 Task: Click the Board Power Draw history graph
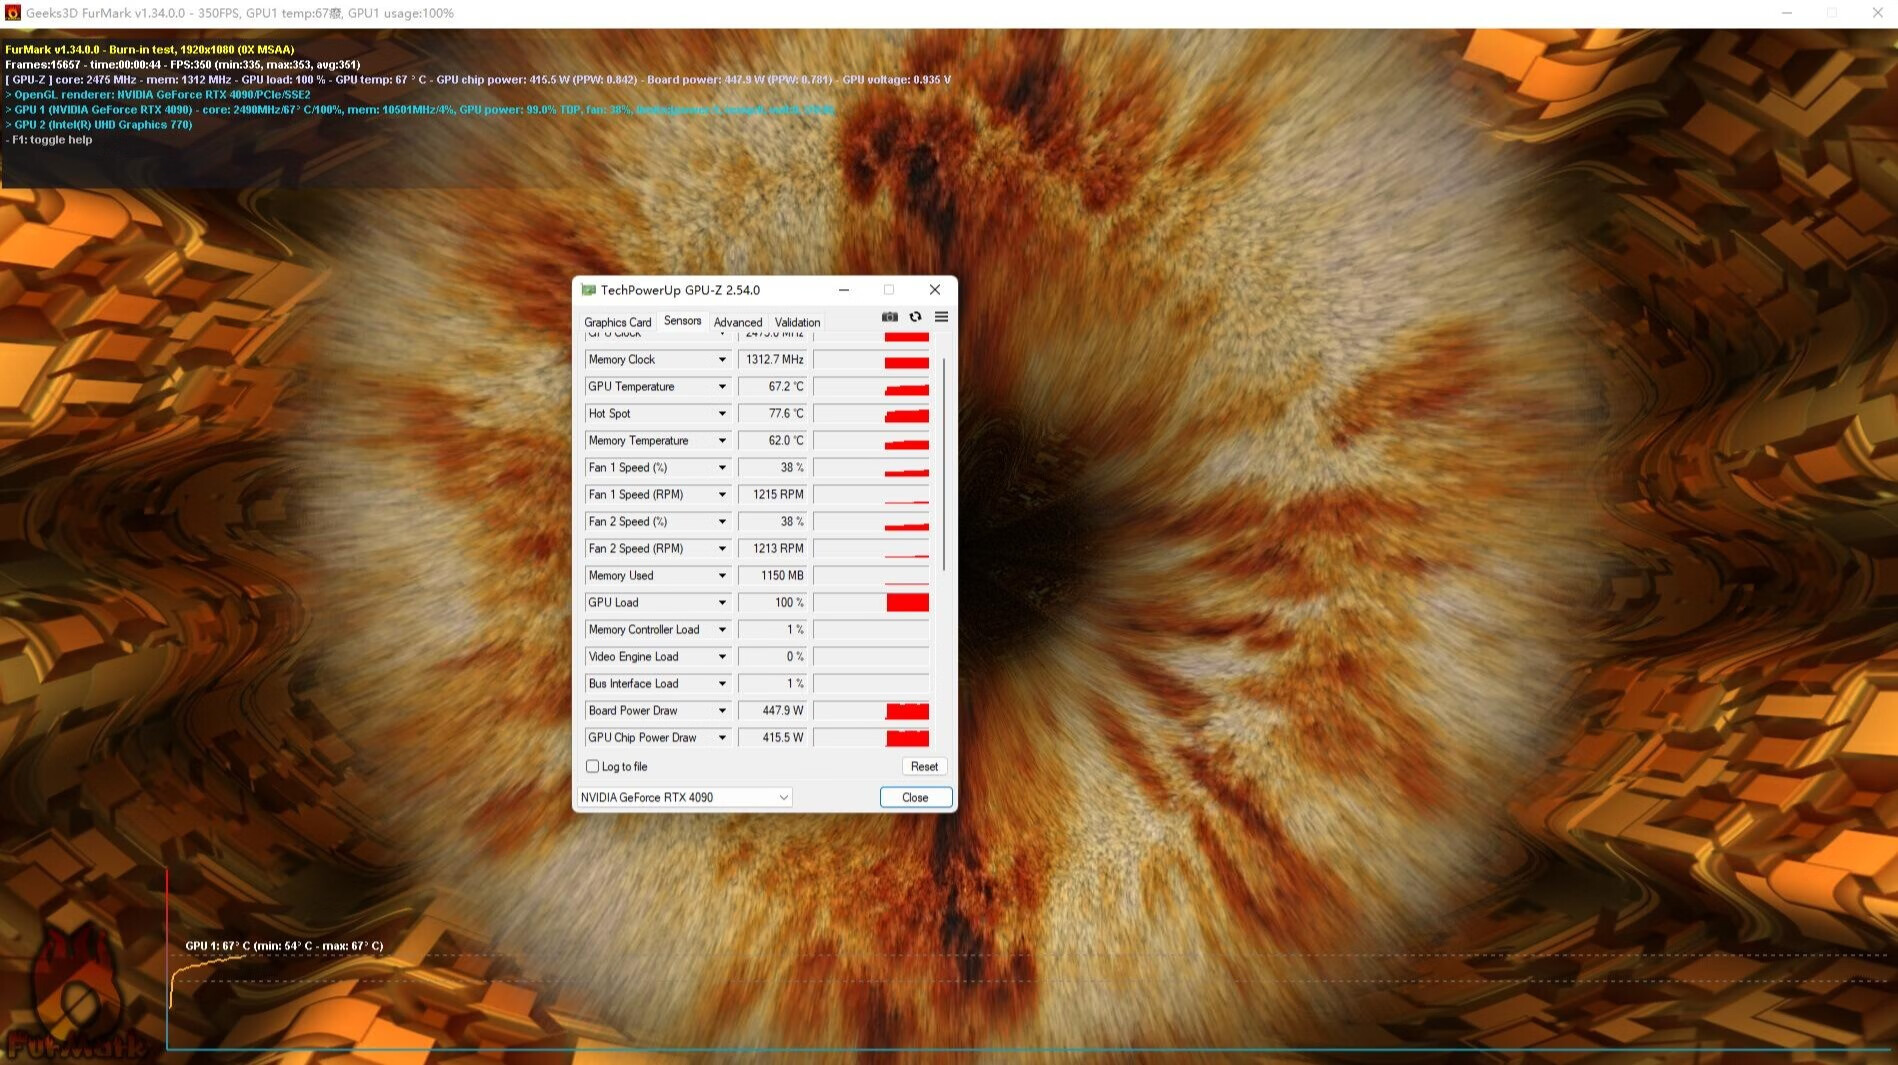coord(871,711)
